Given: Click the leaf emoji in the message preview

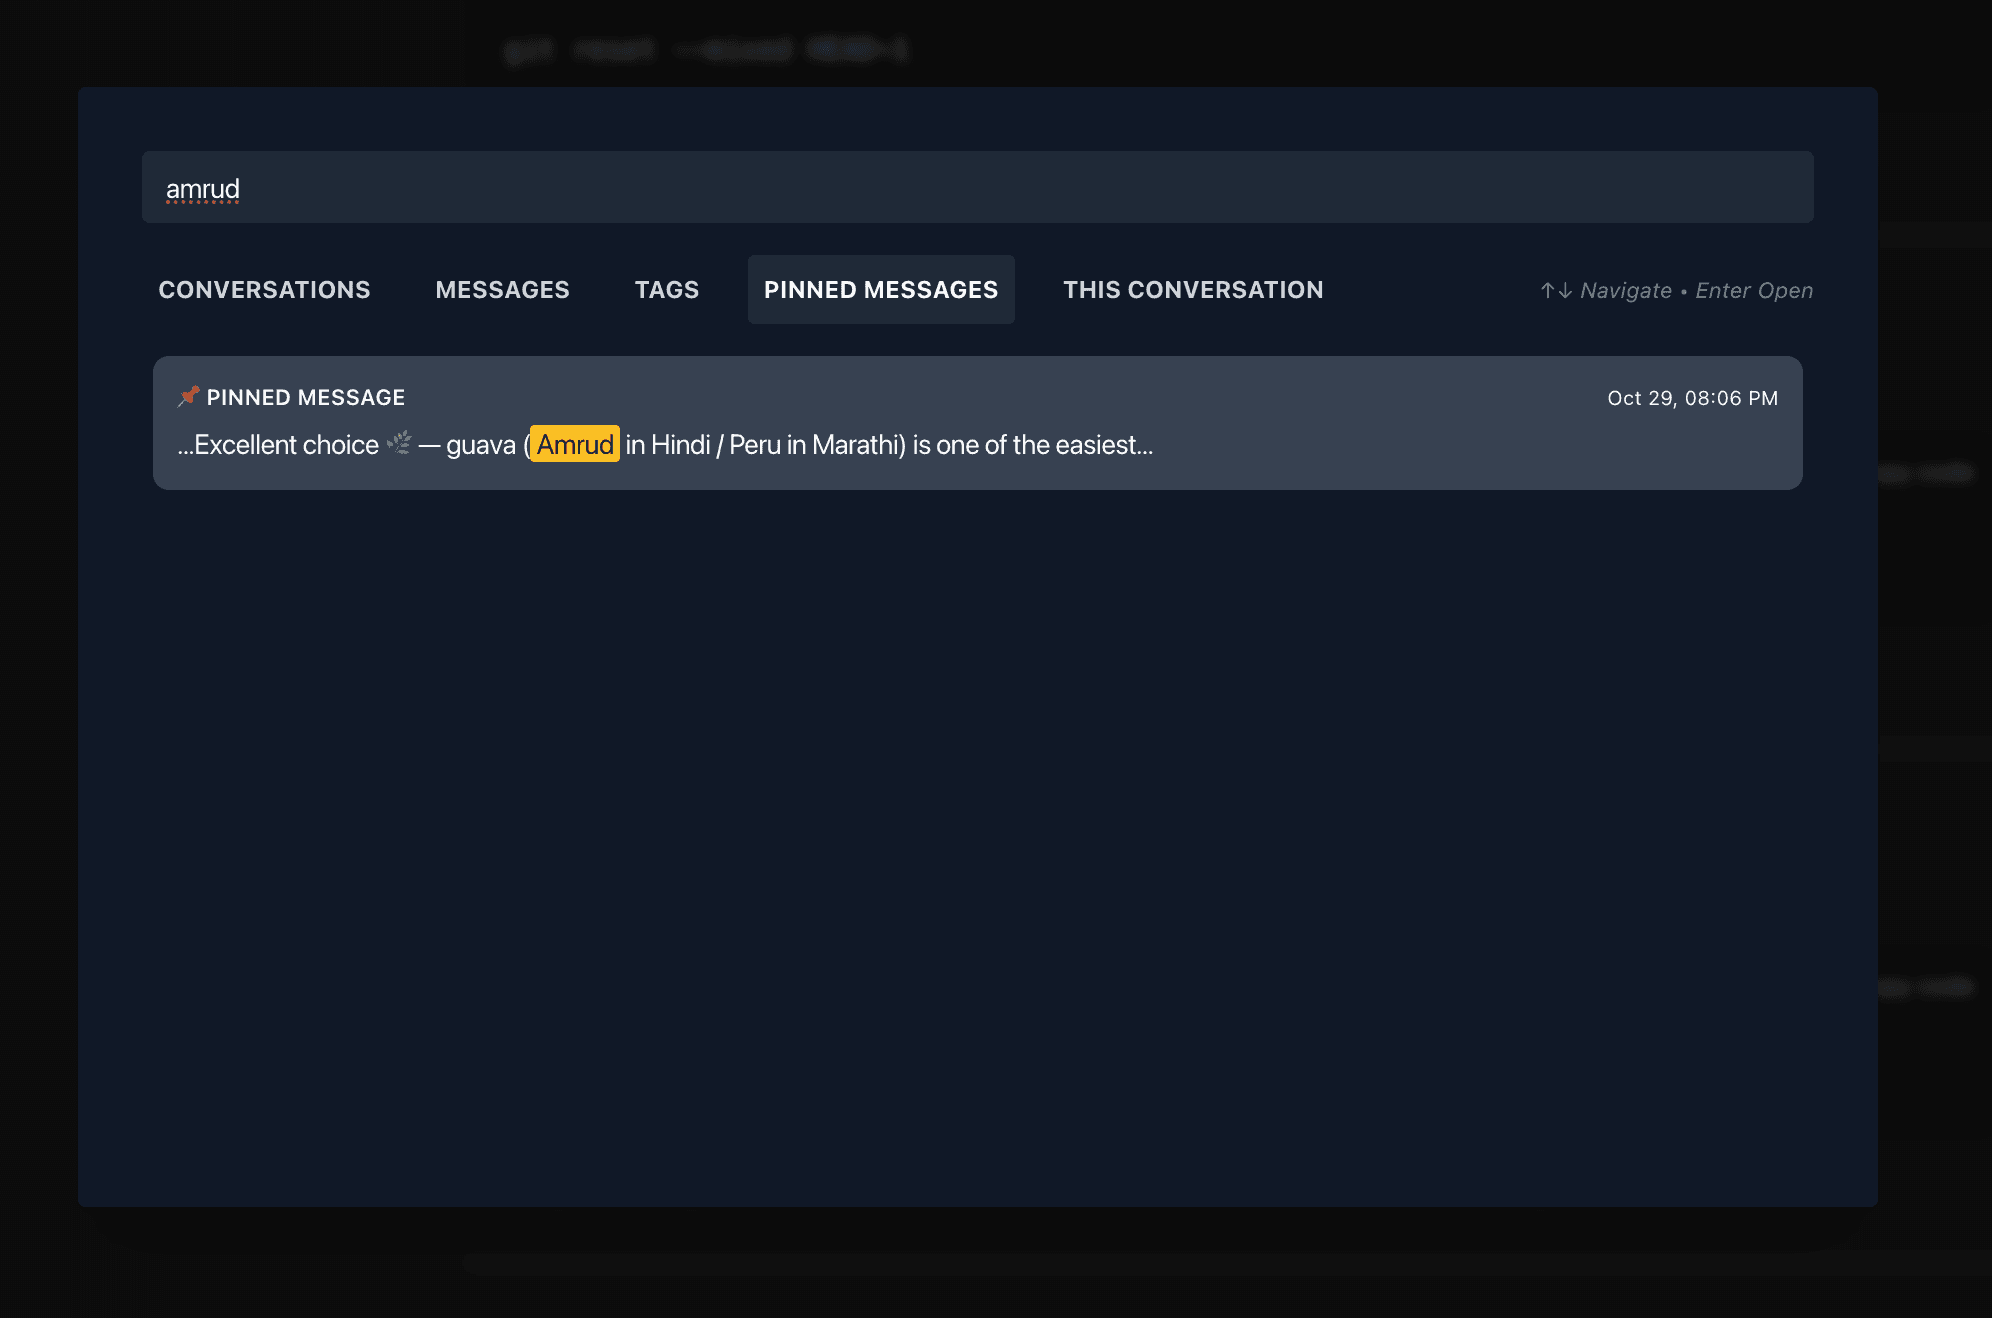Looking at the screenshot, I should [399, 444].
